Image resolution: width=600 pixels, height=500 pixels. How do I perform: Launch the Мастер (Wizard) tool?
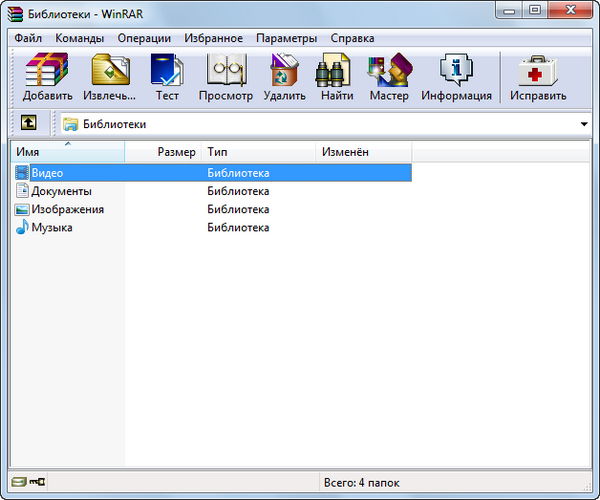[x=389, y=77]
